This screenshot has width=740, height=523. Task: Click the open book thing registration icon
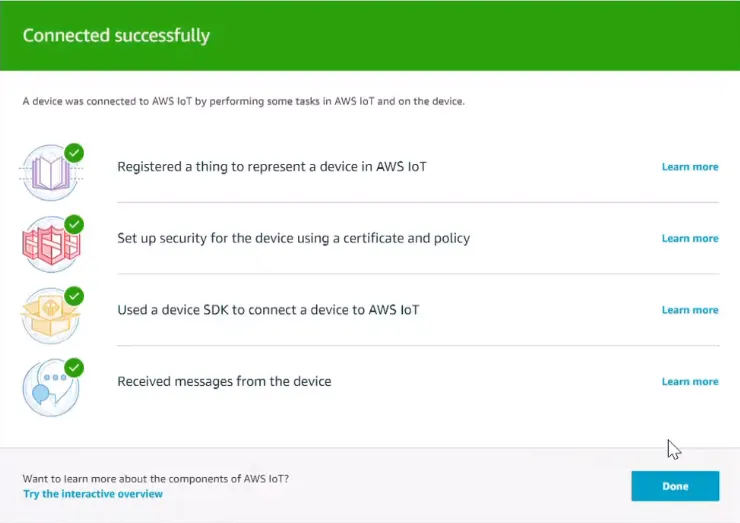click(x=51, y=173)
